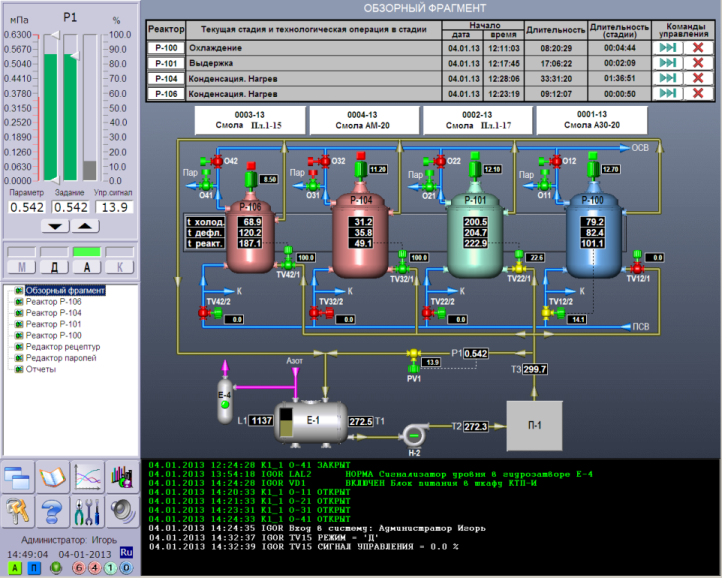Click the speaker sound icon
The height and width of the screenshot is (578, 722).
(x=122, y=511)
